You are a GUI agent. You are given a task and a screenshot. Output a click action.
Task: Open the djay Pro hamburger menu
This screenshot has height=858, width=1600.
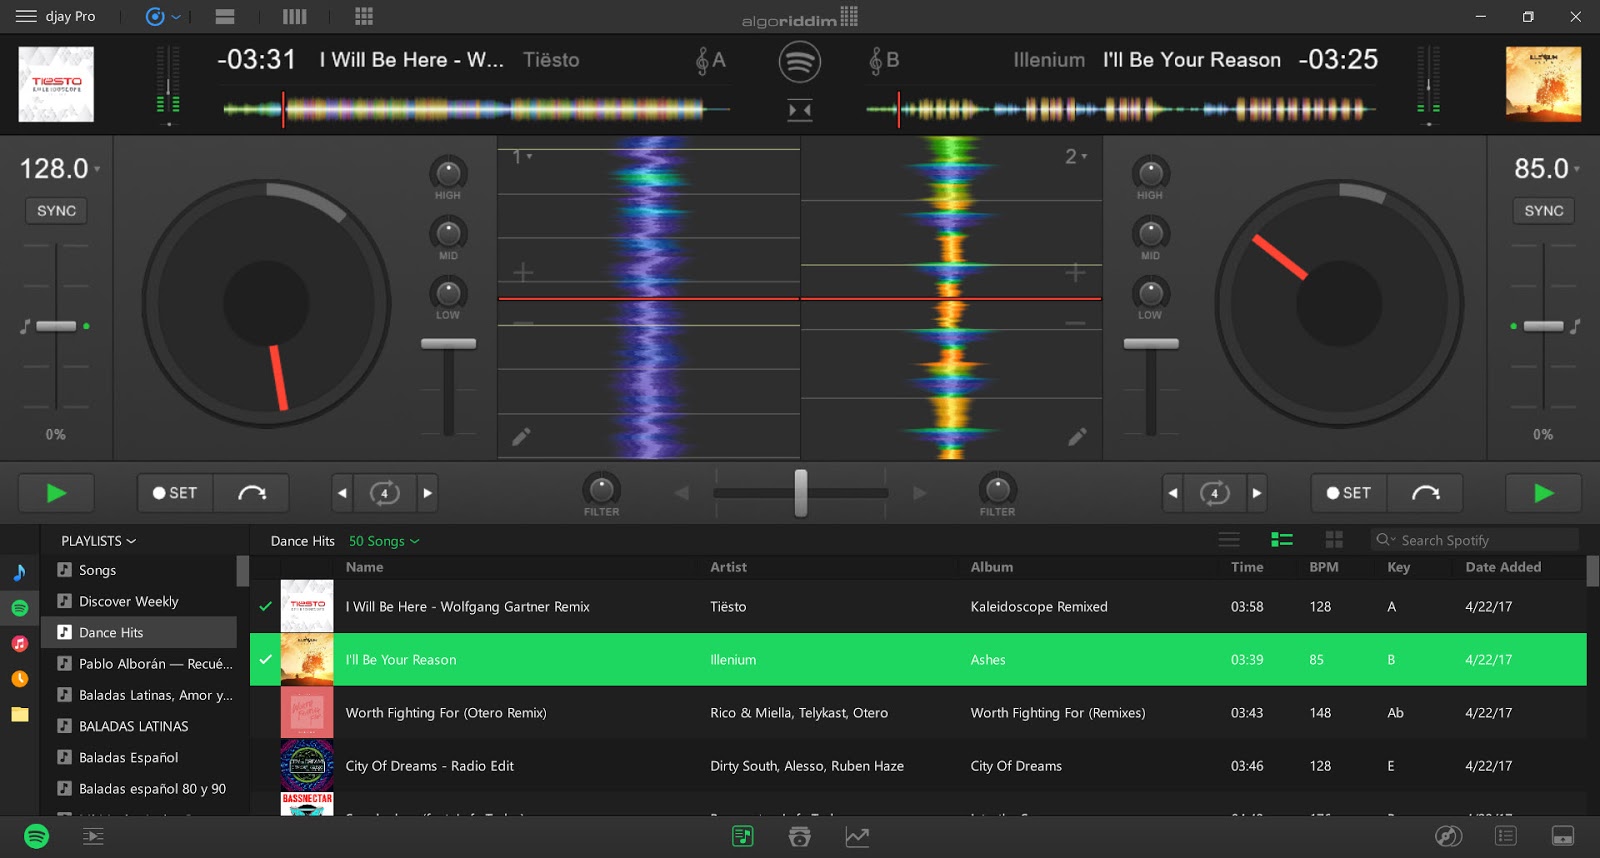click(26, 16)
